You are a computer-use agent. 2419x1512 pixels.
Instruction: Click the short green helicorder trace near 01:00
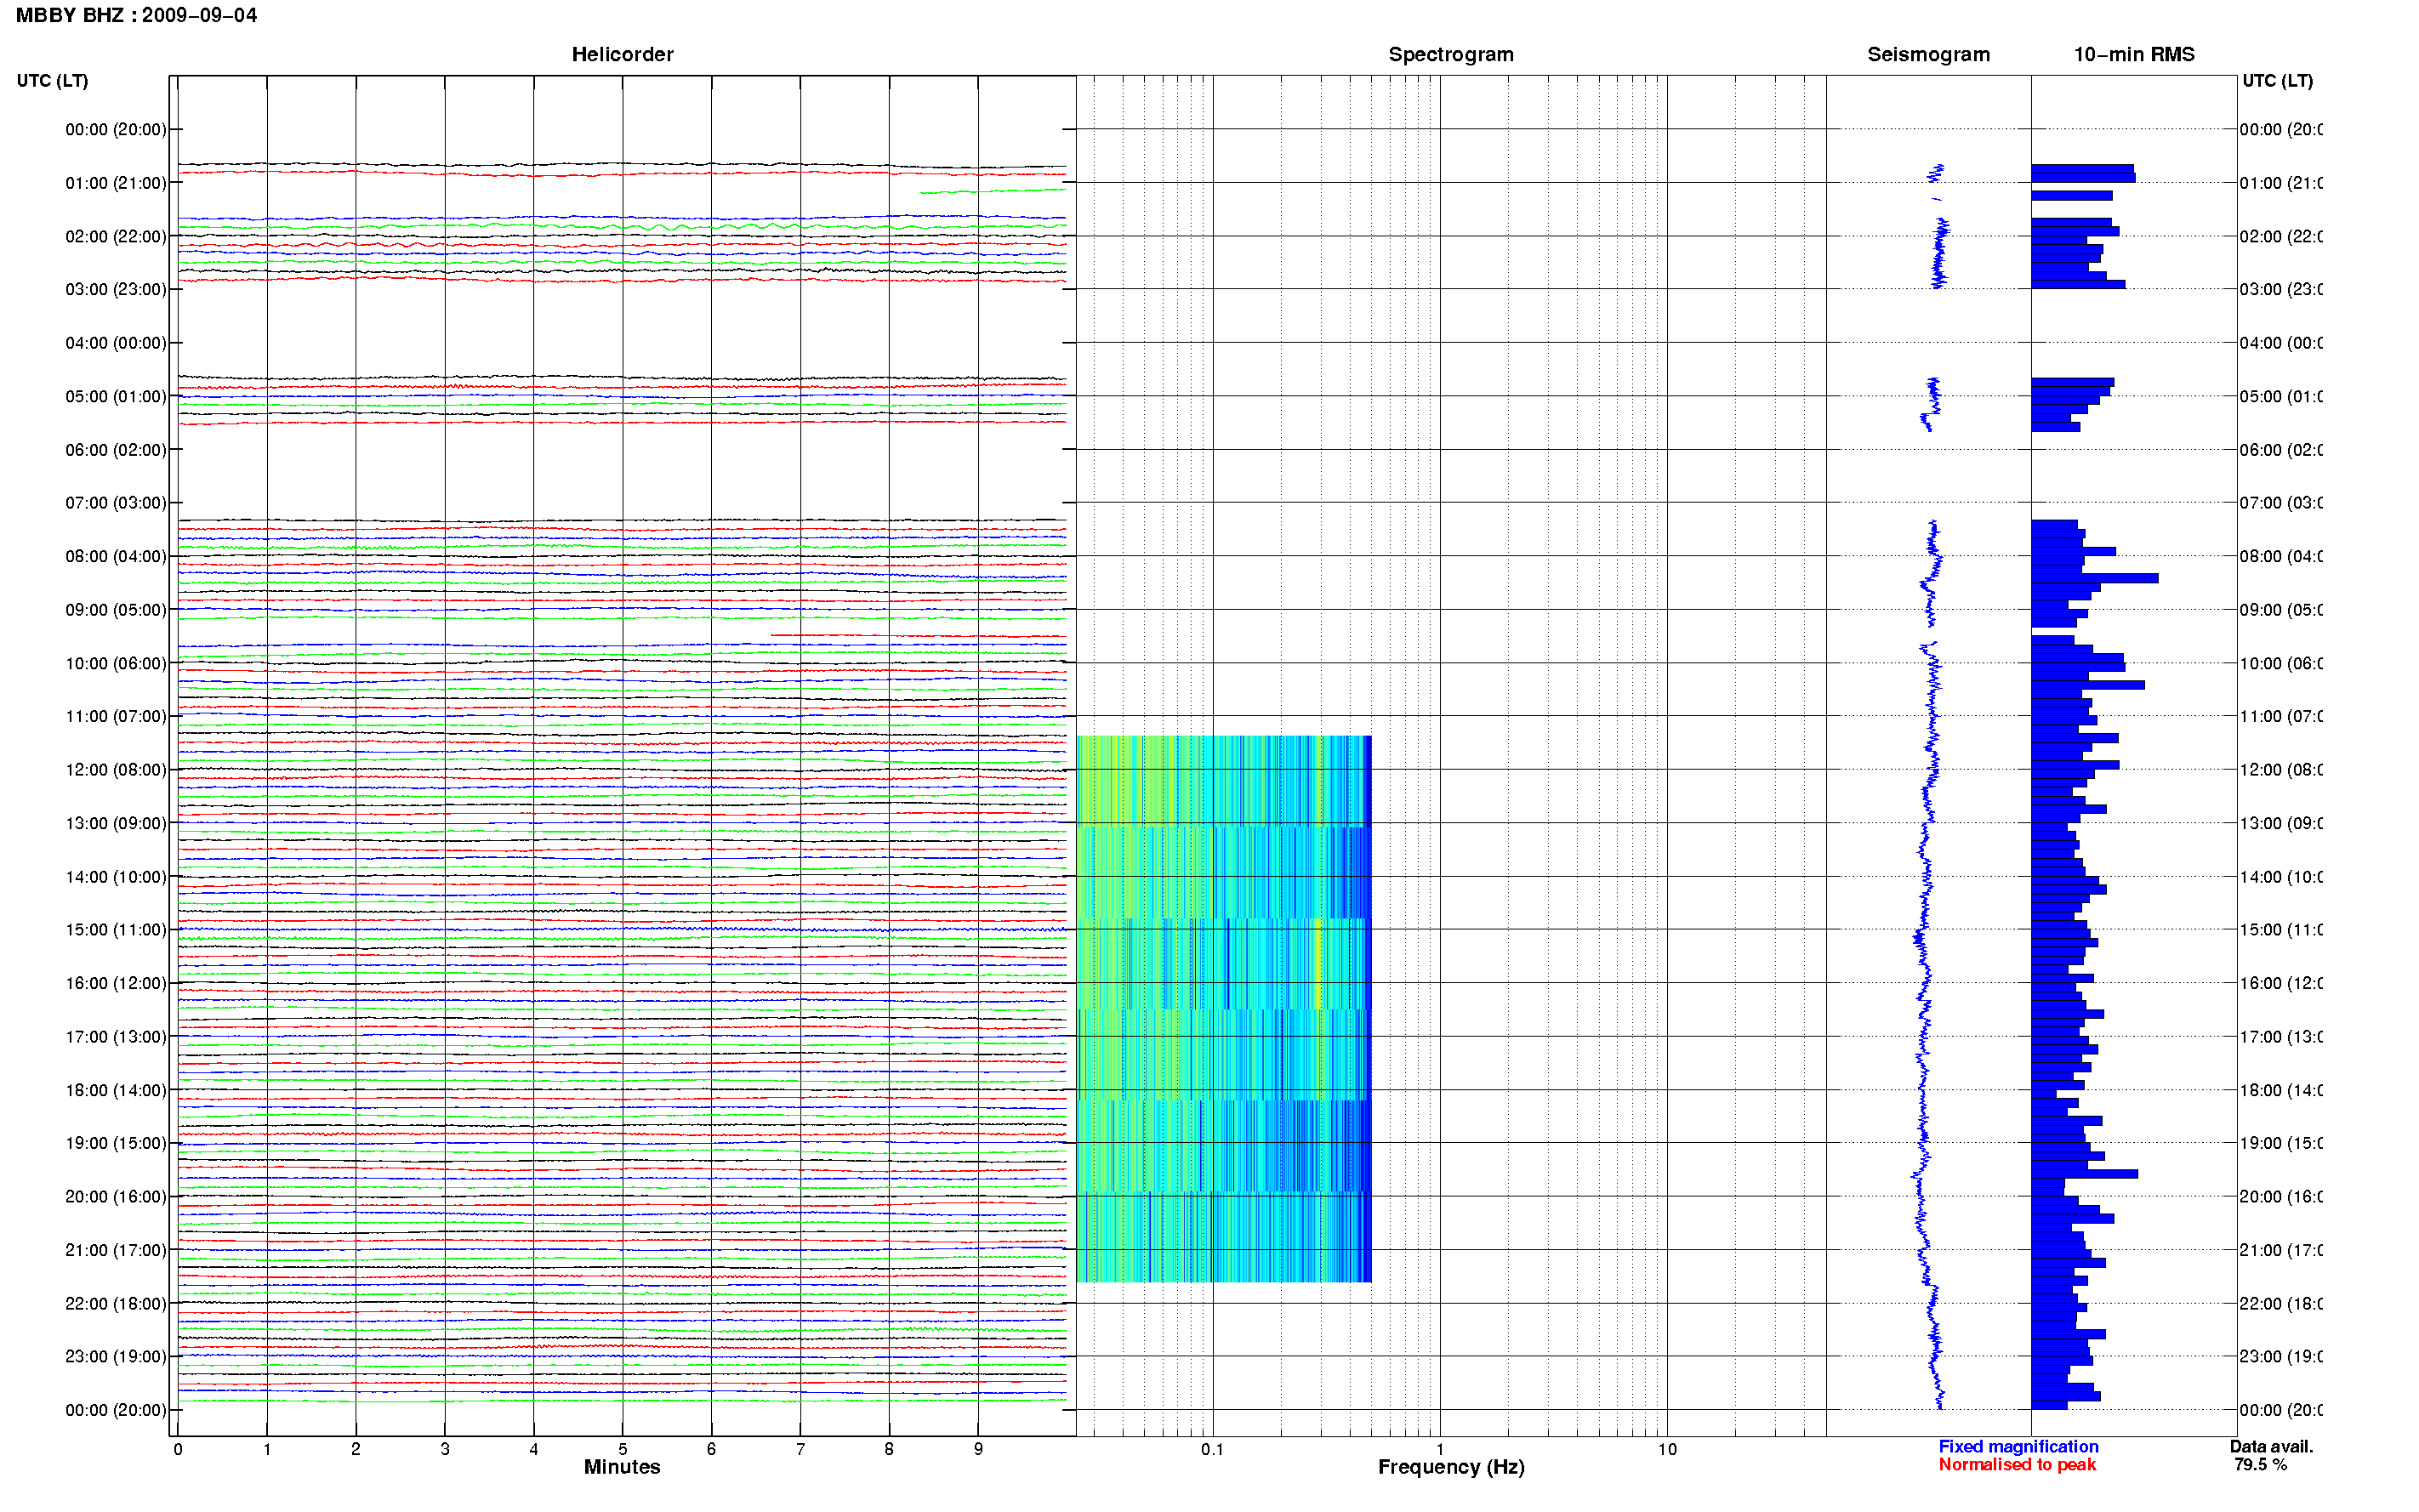992,190
